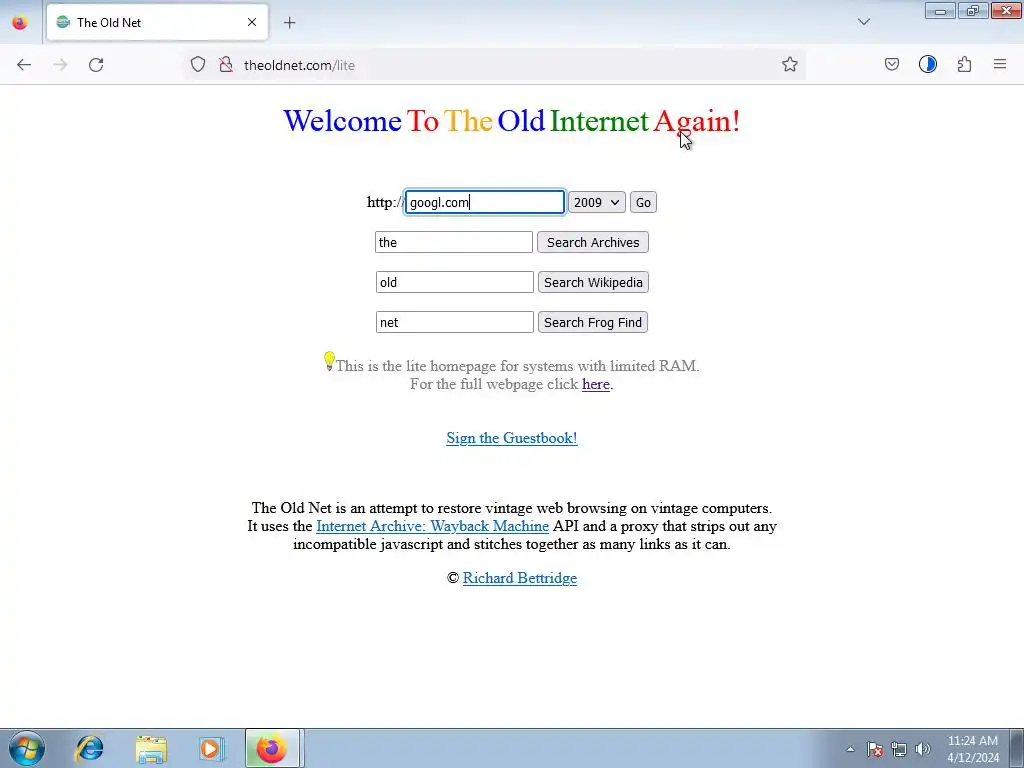The width and height of the screenshot is (1024, 768).
Task: Open the Save to Pocket icon
Action: click(x=891, y=65)
